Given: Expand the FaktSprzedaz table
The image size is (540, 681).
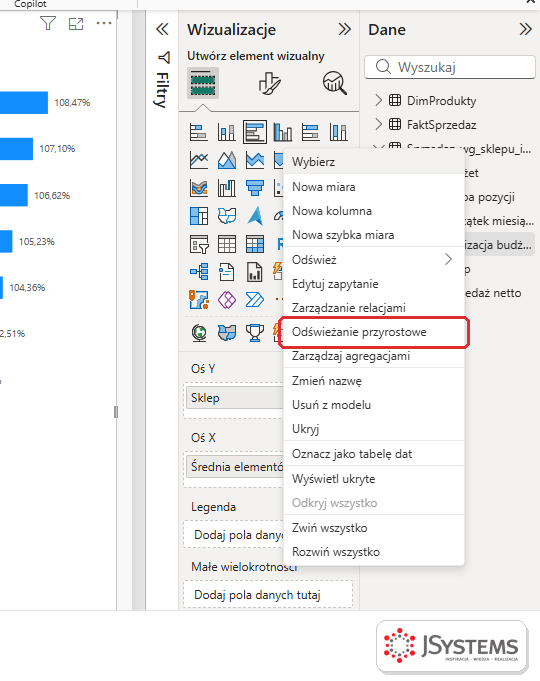Looking at the screenshot, I should click(x=378, y=125).
